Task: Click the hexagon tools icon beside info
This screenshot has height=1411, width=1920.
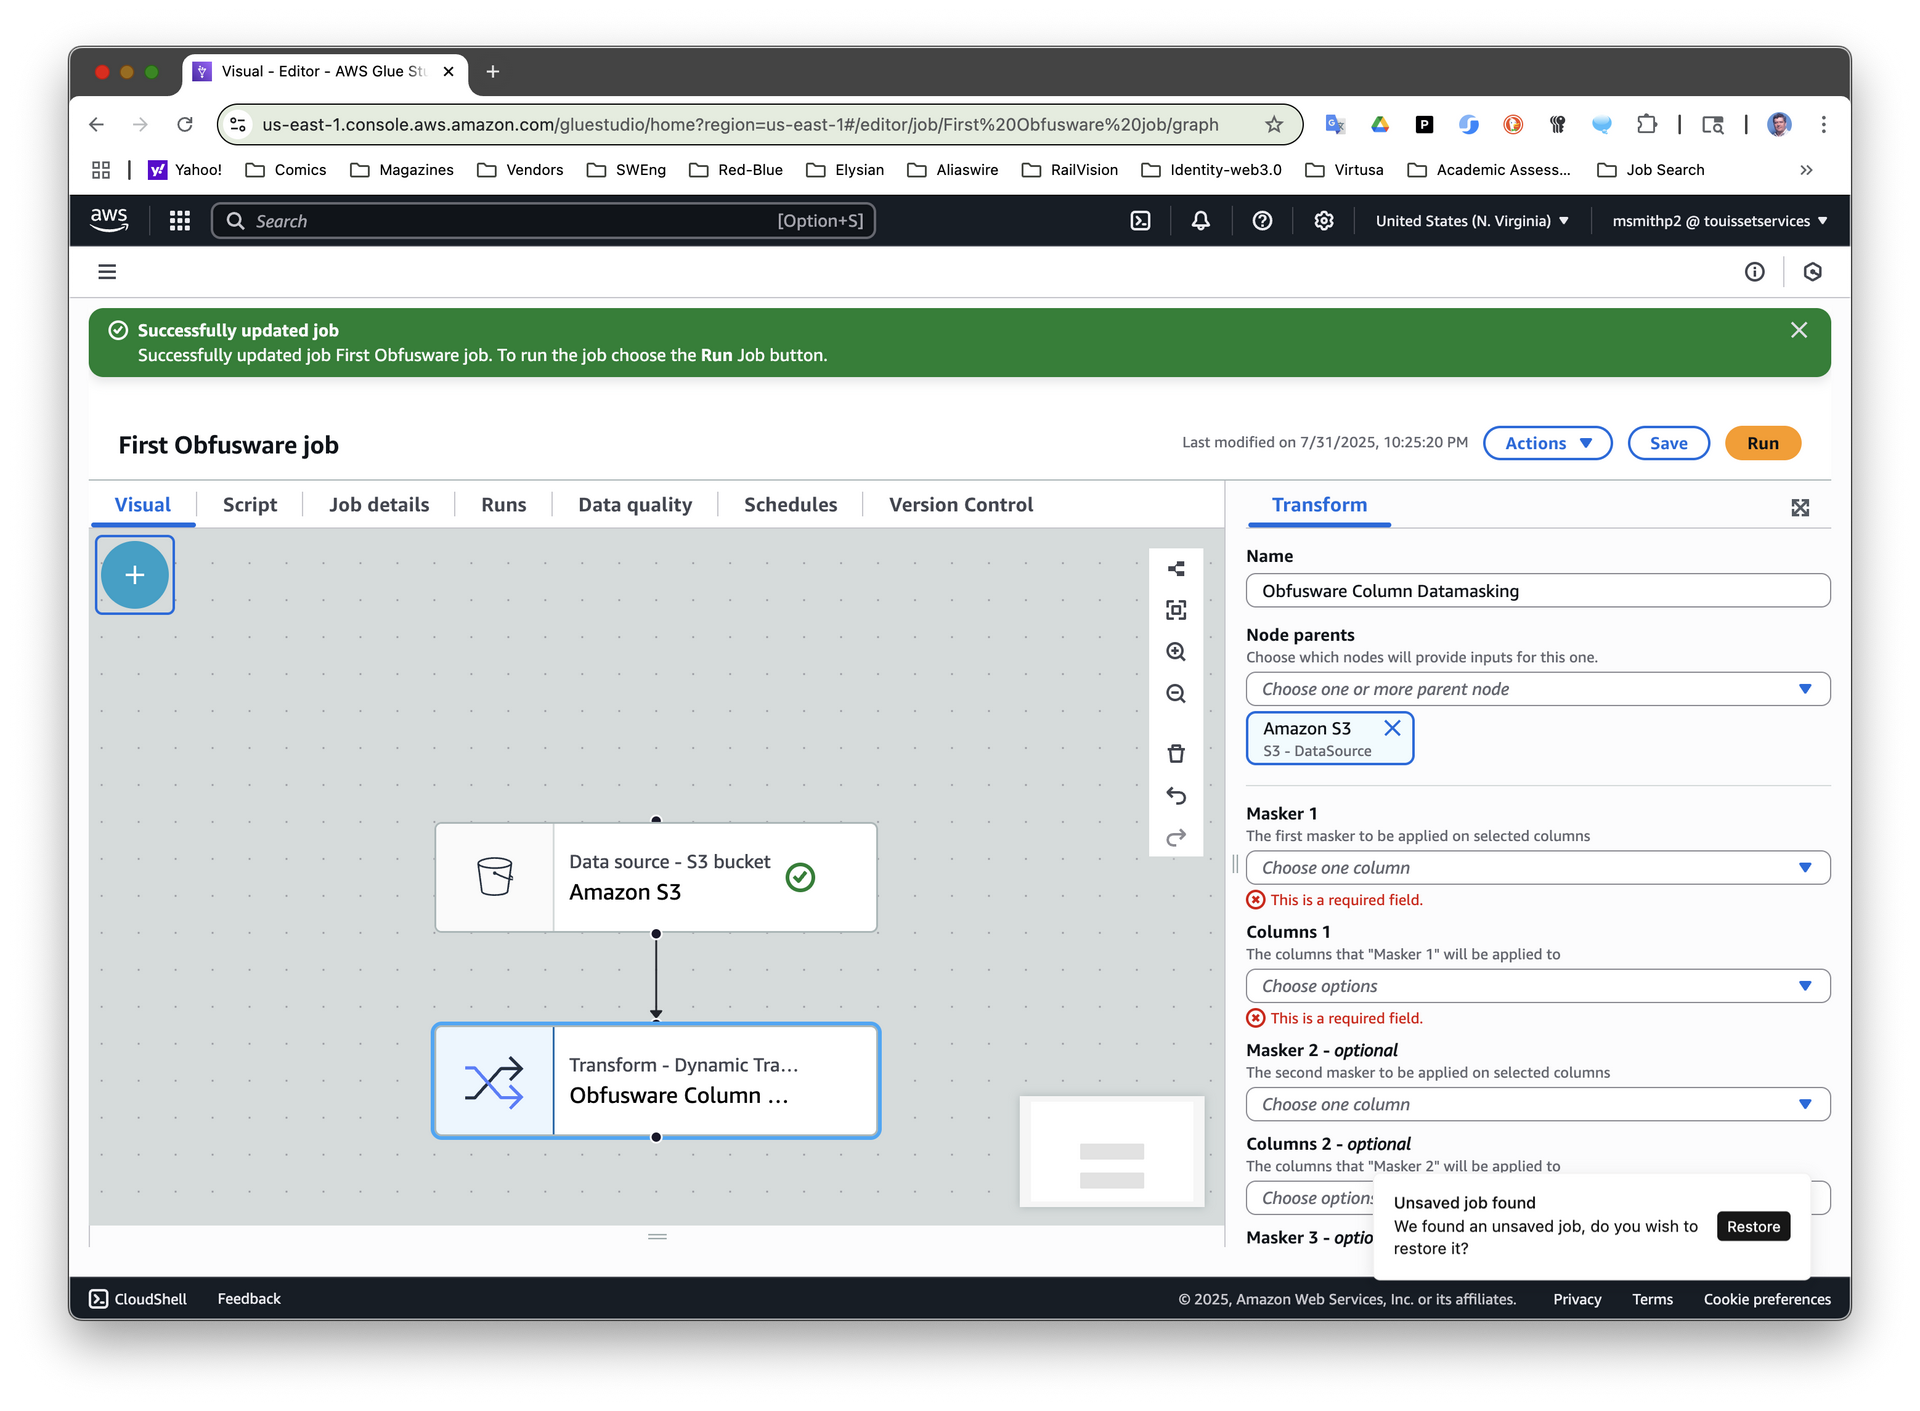Action: (1812, 272)
